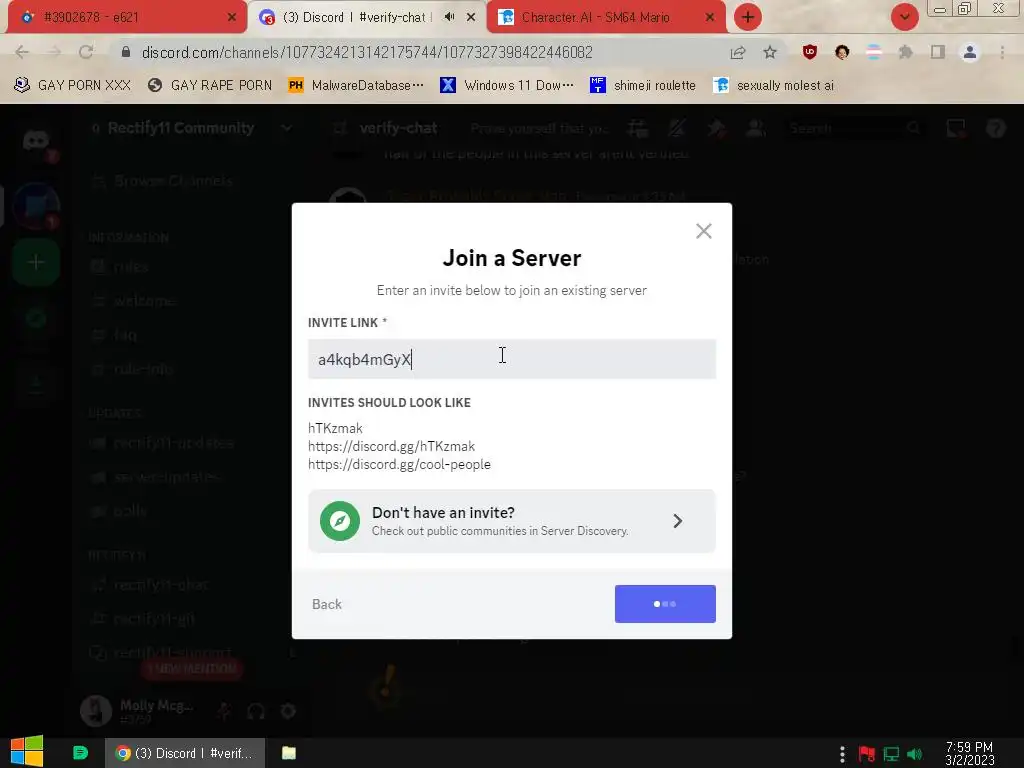Share this page icon in address bar

pyautogui.click(x=738, y=52)
